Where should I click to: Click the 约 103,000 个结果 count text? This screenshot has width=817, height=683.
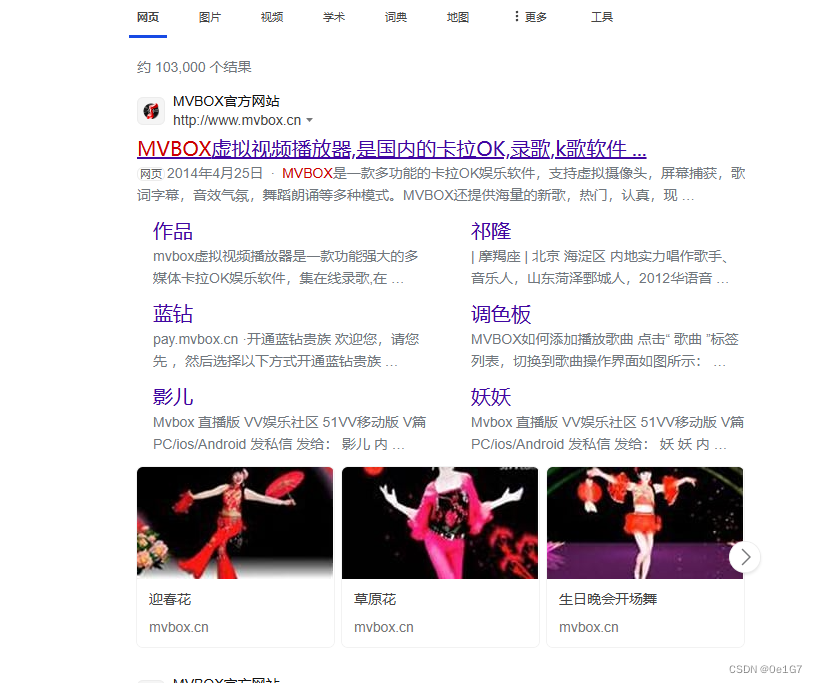194,67
